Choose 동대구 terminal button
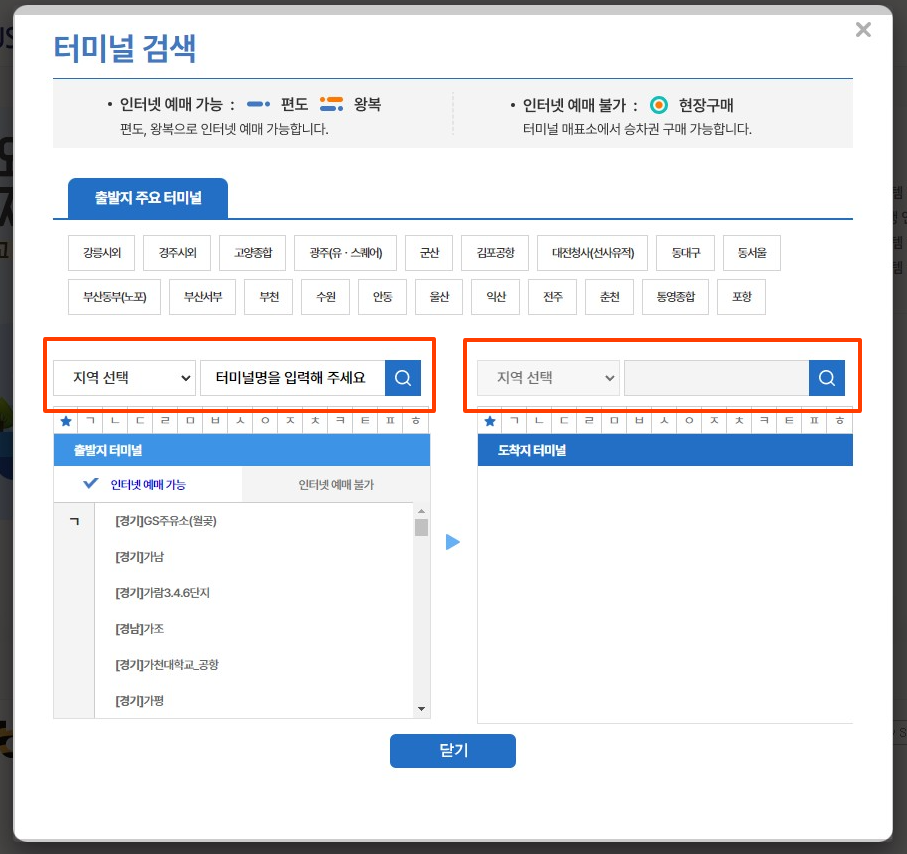907x854 pixels. [685, 253]
